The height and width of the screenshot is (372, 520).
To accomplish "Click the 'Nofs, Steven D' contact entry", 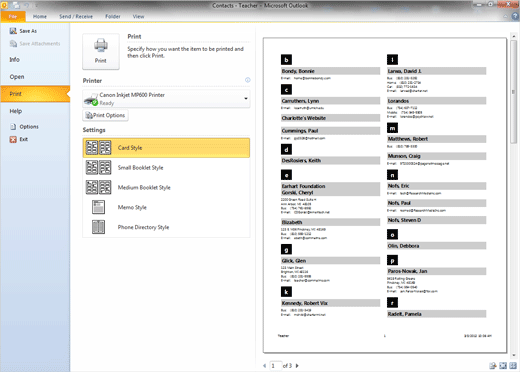I will (x=436, y=220).
